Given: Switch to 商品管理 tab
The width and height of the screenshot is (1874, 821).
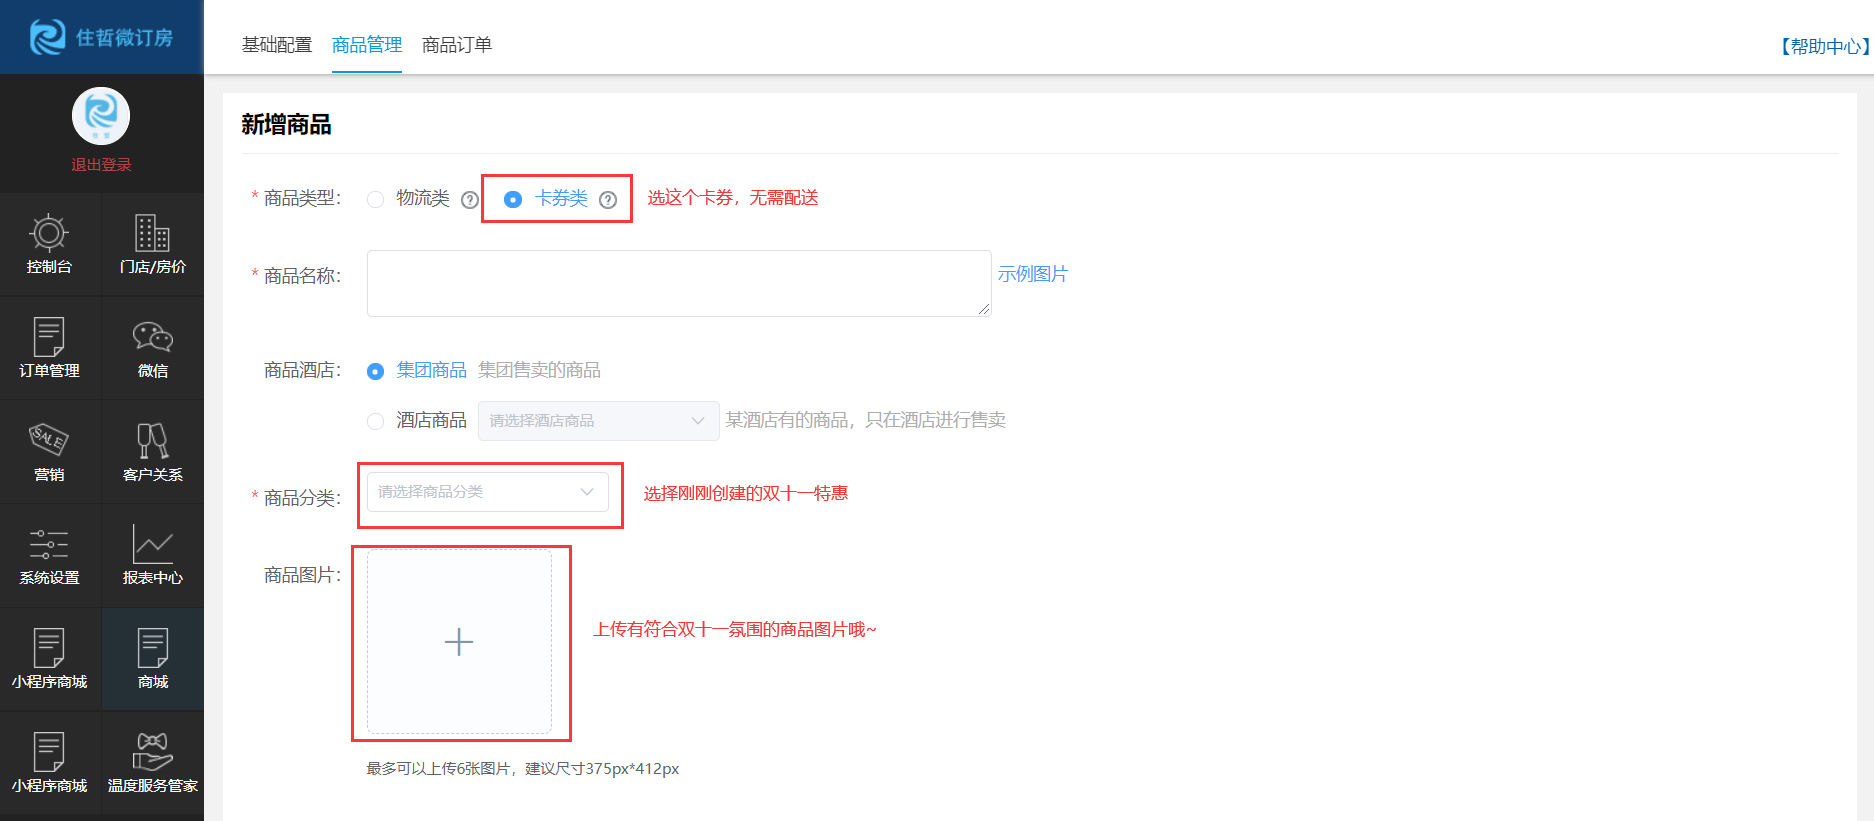Looking at the screenshot, I should click(x=367, y=45).
